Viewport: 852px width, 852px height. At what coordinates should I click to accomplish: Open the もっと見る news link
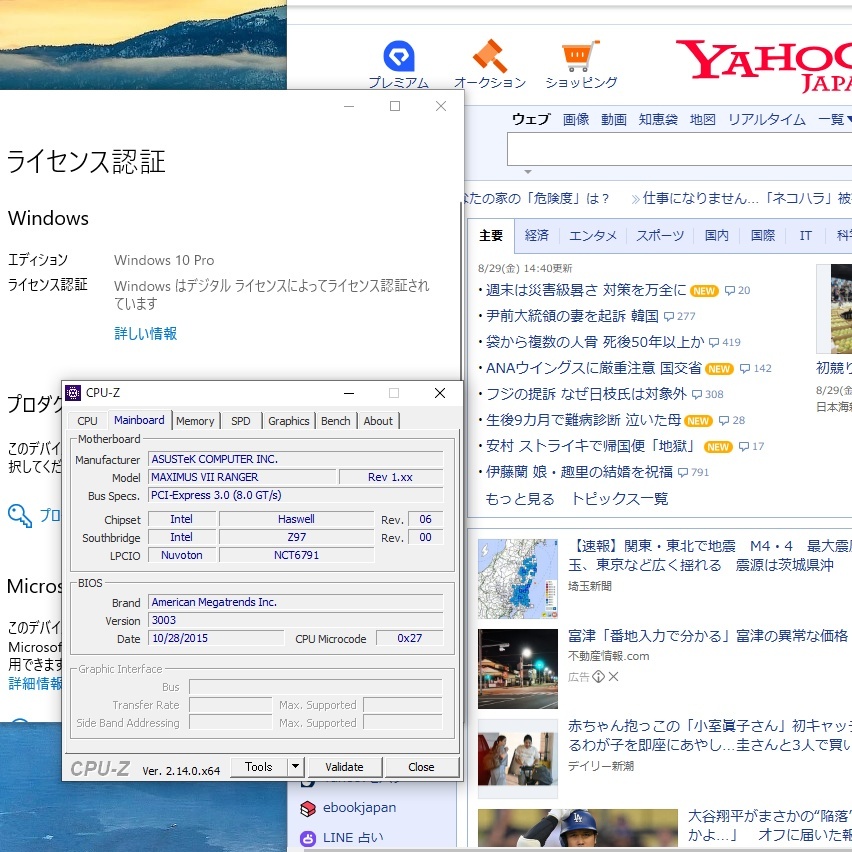[519, 498]
